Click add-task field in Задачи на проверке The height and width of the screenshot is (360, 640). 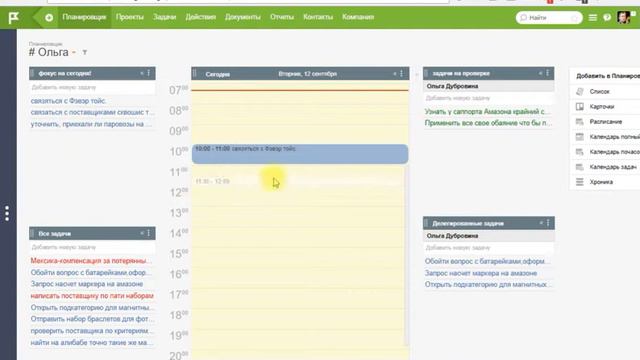[489, 98]
